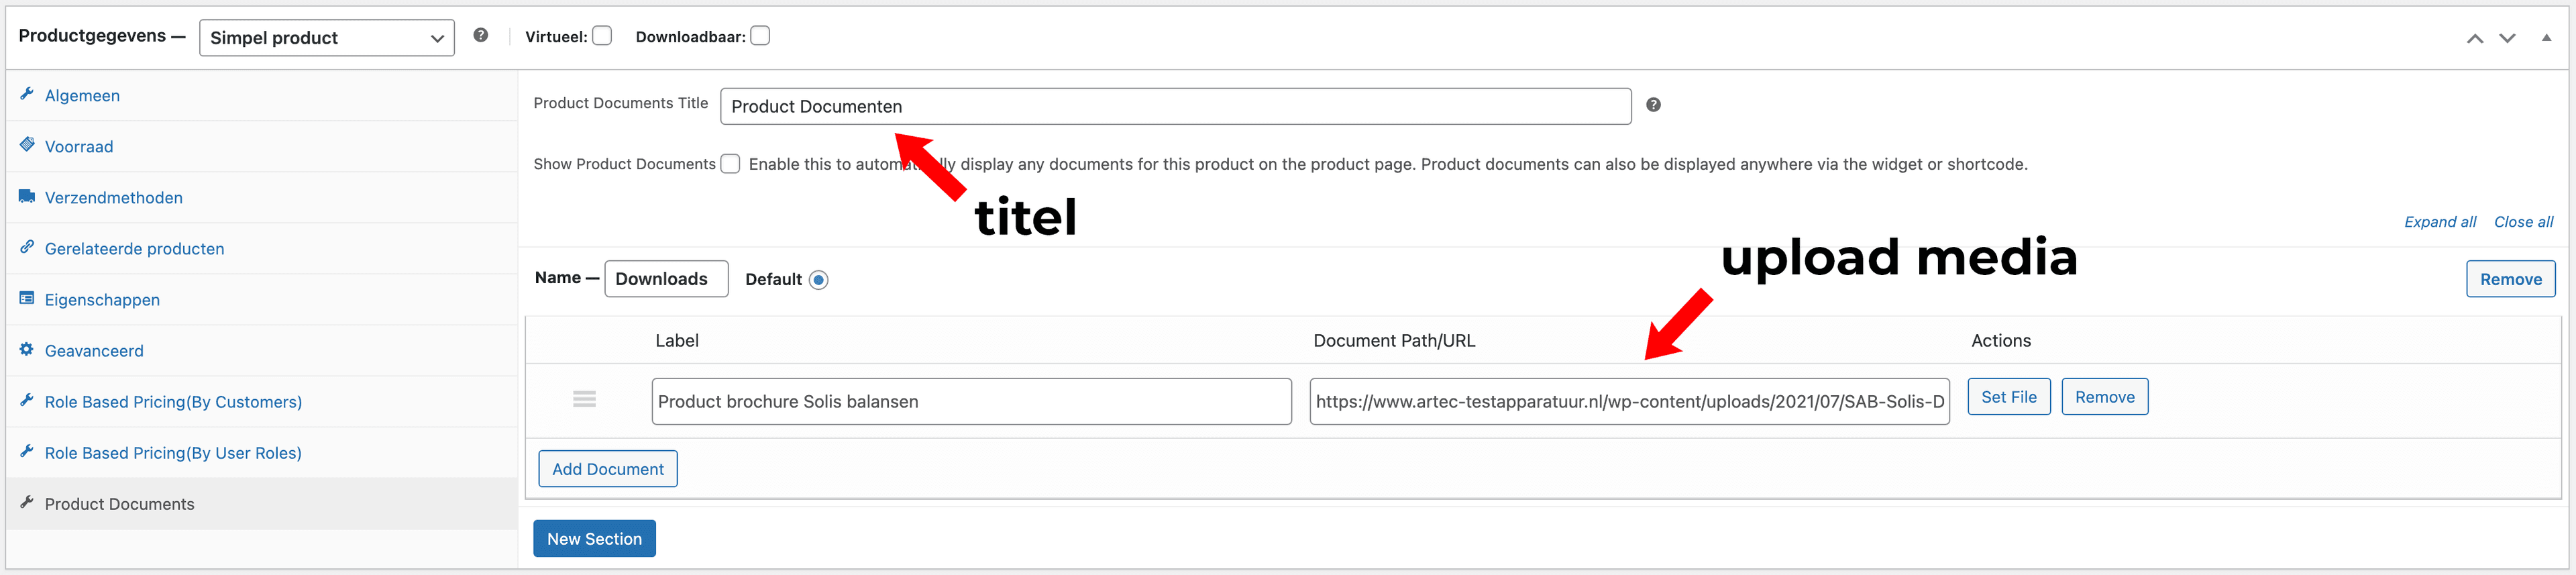2576x575 pixels.
Task: Open the Geavanceerd tab
Action: pos(262,351)
